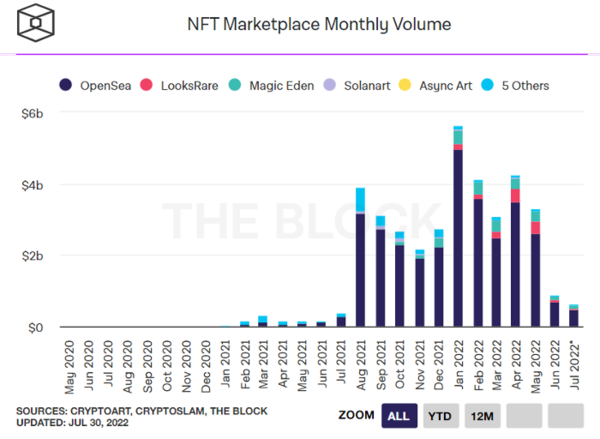
Task: Select the 12M zoom button
Action: tap(483, 416)
